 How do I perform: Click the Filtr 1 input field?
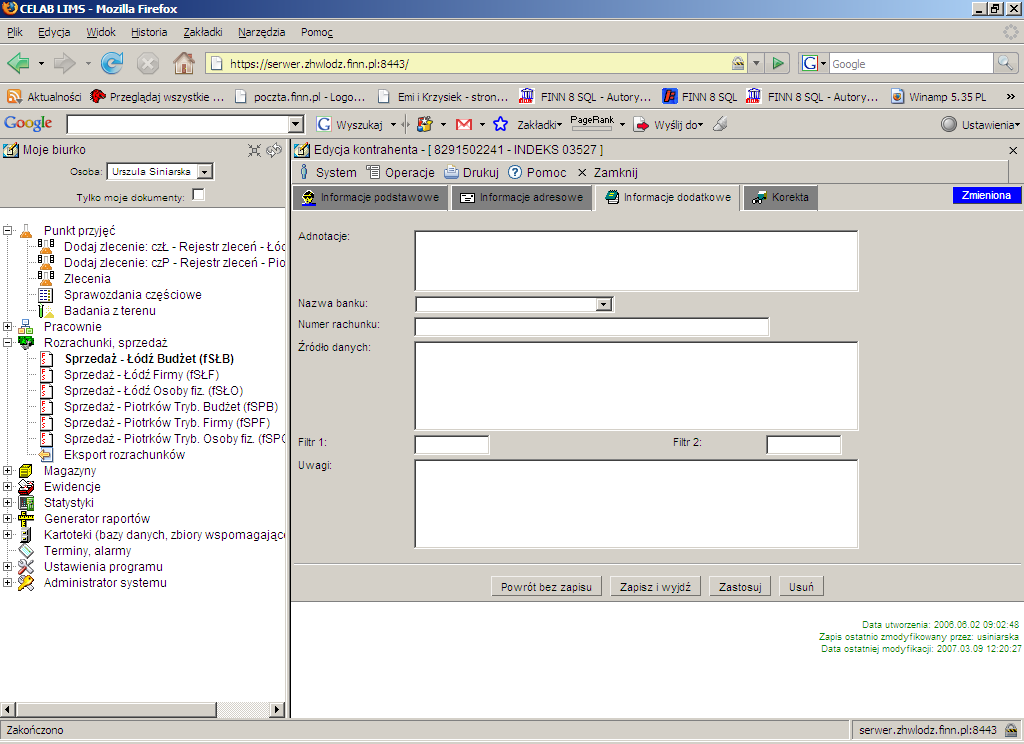[452, 445]
